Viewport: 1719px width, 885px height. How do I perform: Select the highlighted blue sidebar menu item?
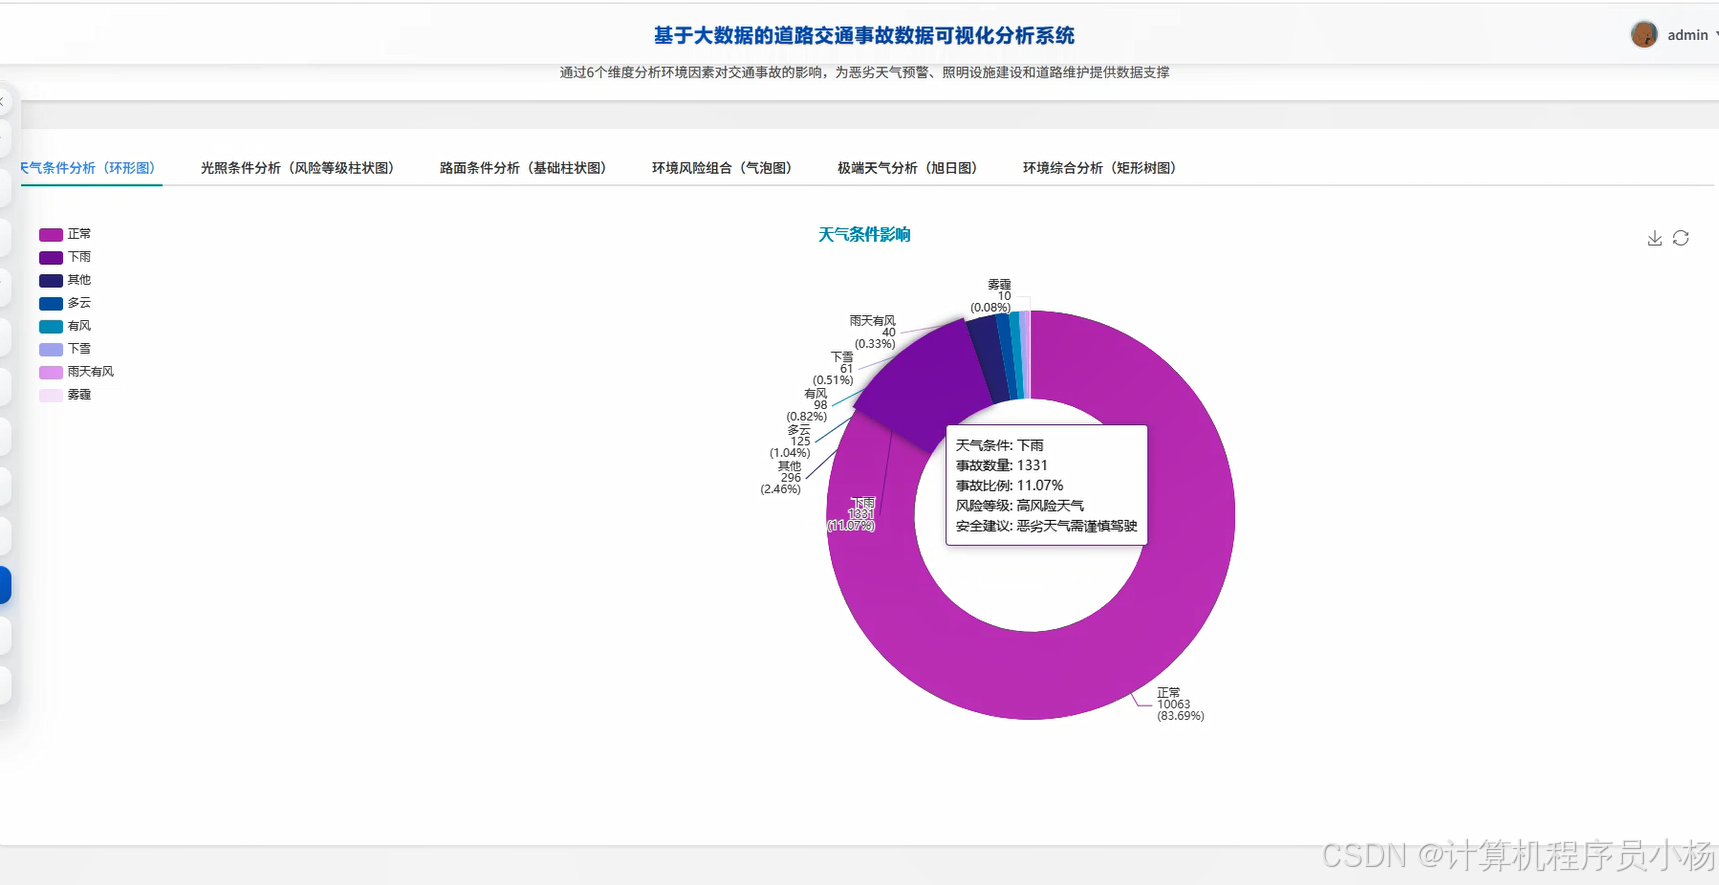[x=5, y=585]
